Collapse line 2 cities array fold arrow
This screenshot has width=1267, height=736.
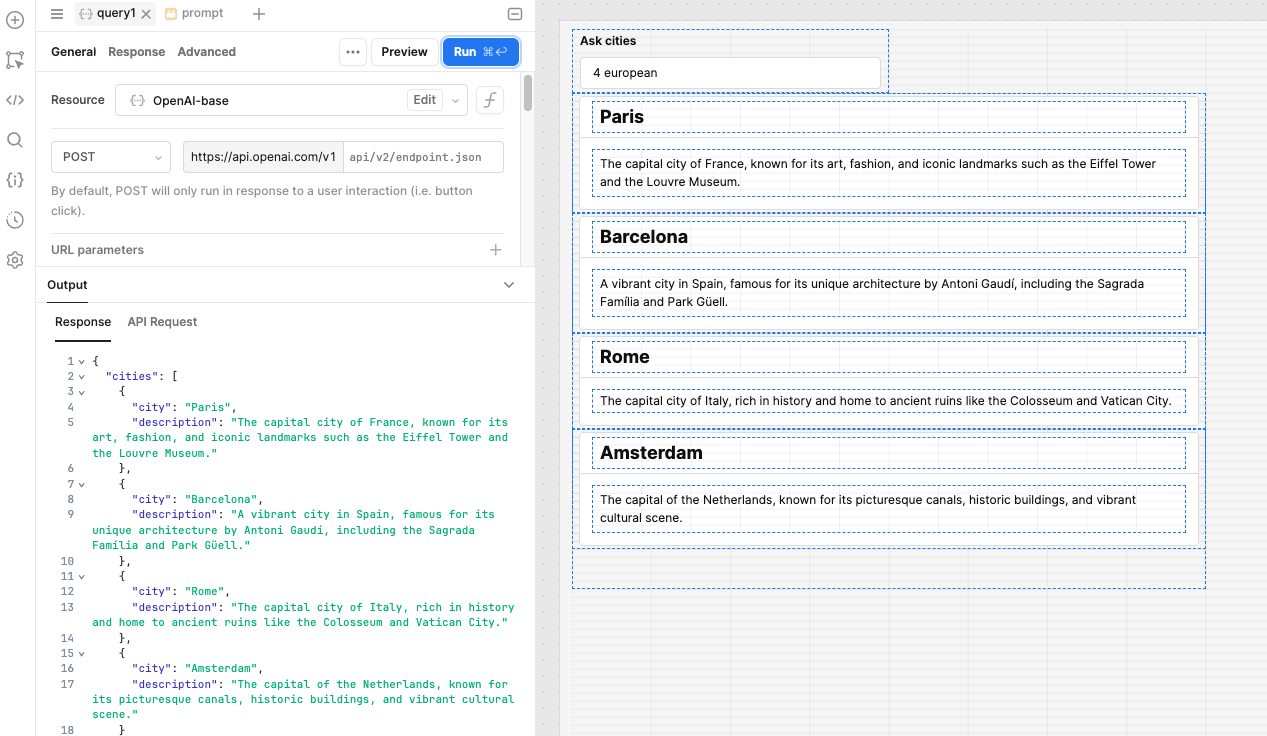coord(81,377)
